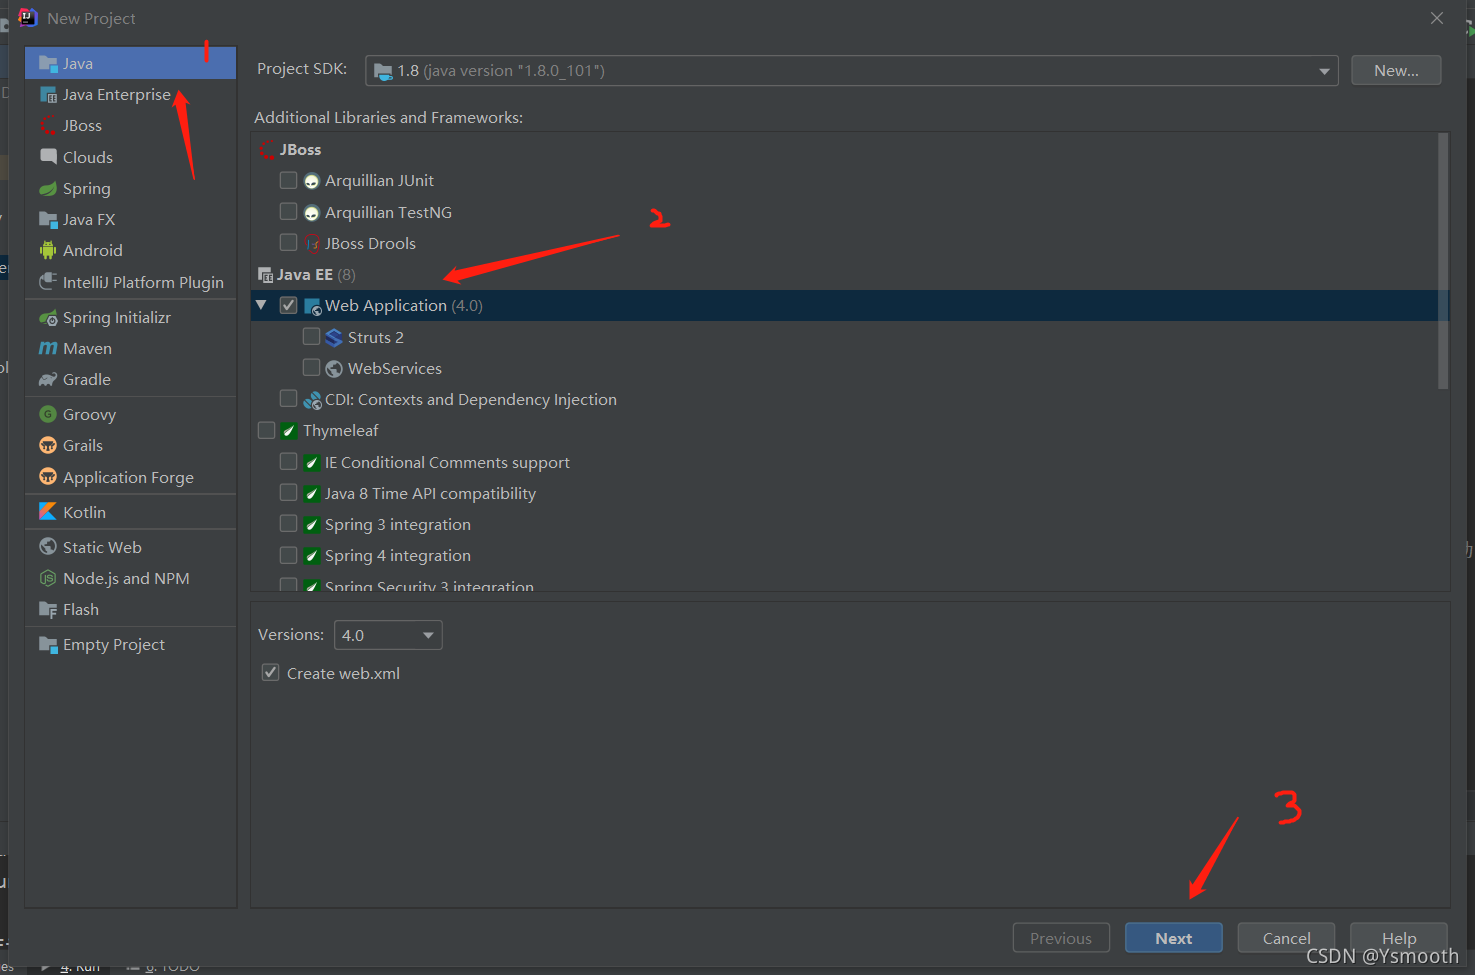Click the Spring leaf icon
Screen dimensions: 1475x975
[x=48, y=189]
